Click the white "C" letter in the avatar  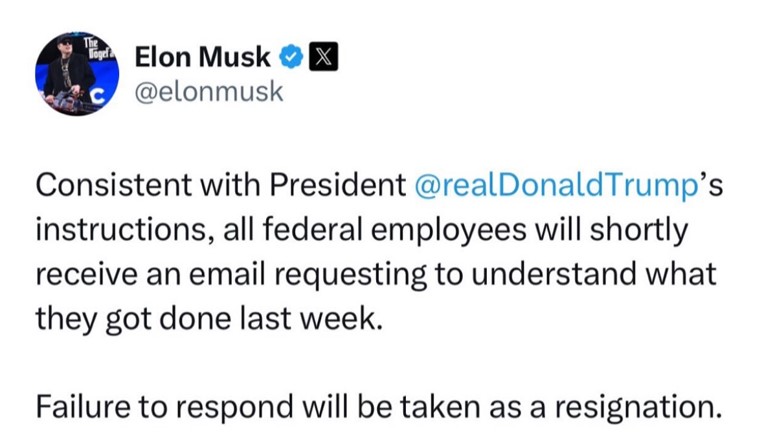[x=99, y=98]
